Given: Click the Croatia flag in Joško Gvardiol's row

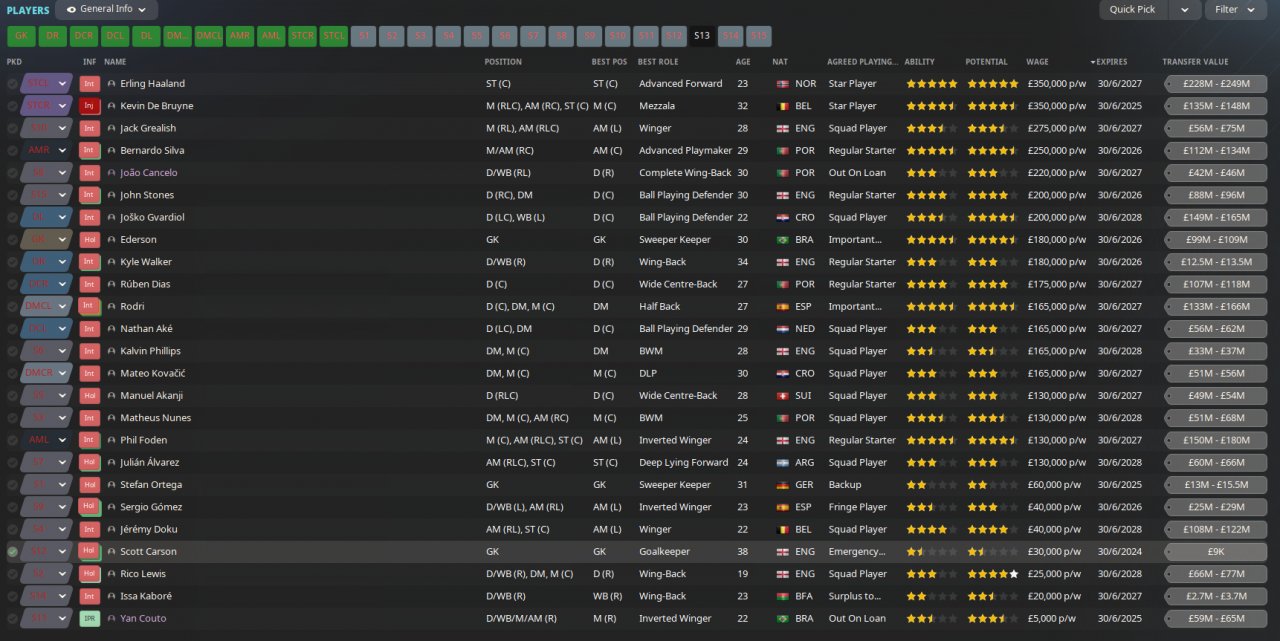Looking at the screenshot, I should [x=782, y=218].
